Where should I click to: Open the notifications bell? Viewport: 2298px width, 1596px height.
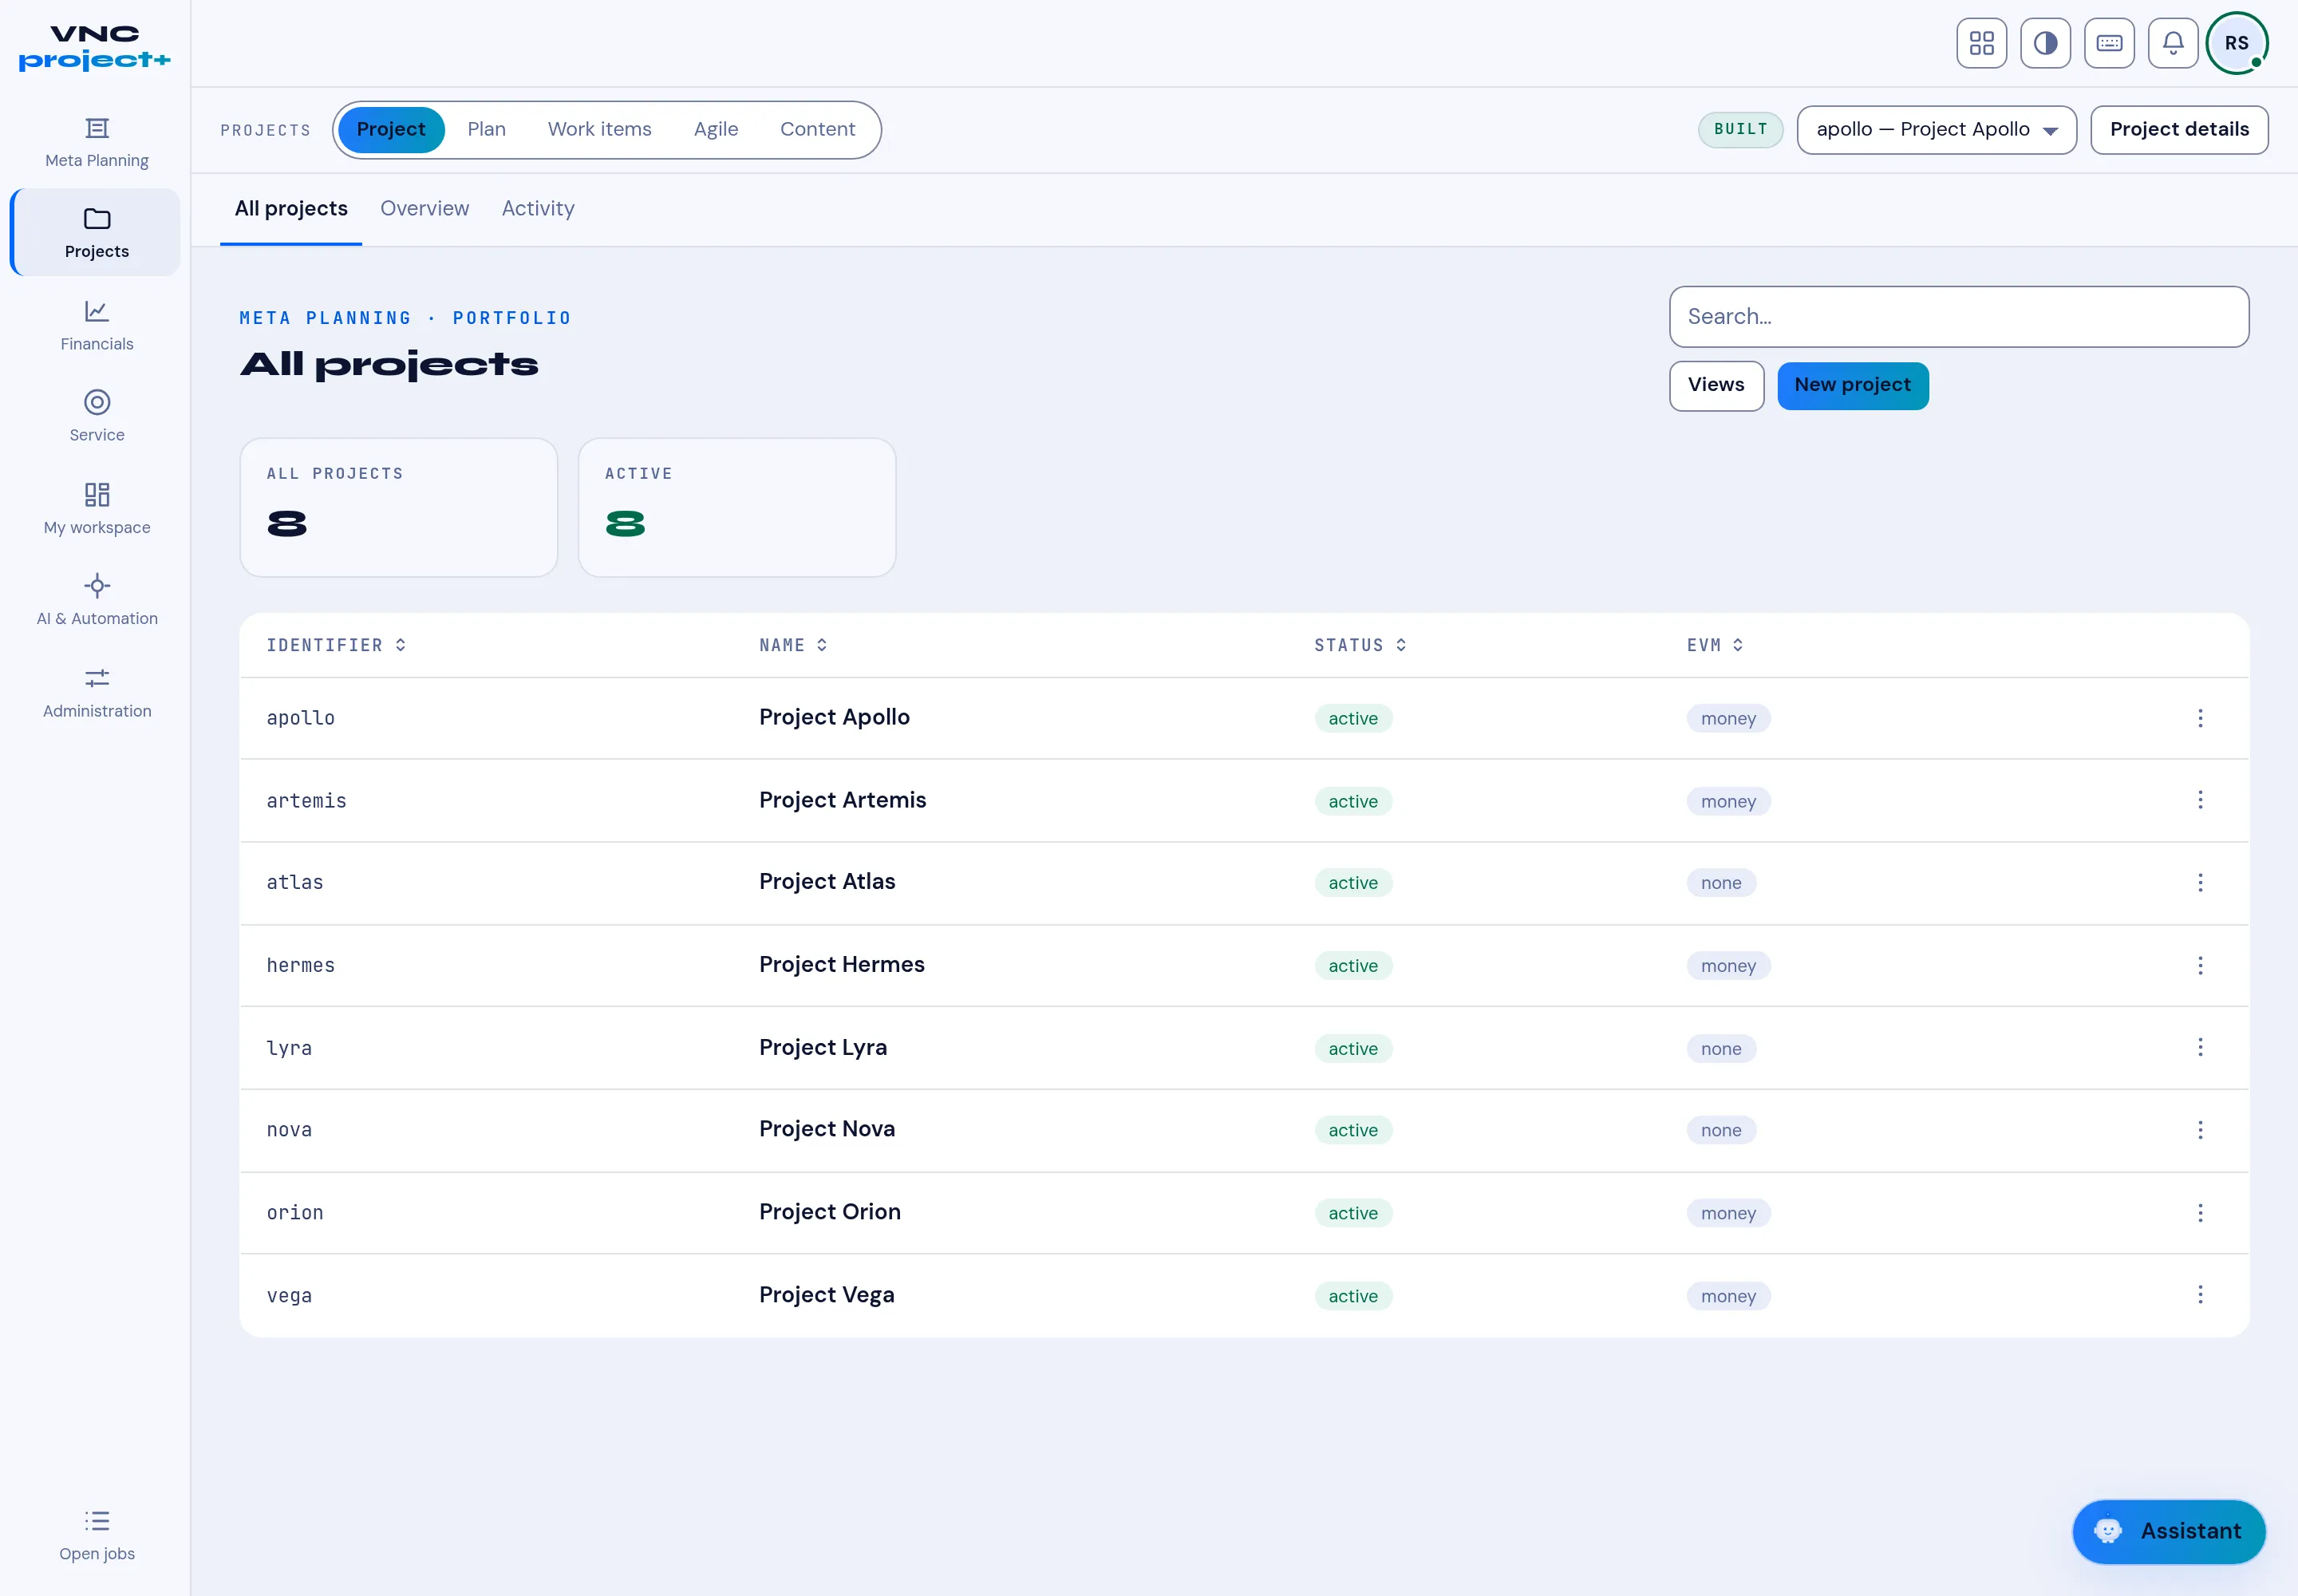[x=2172, y=43]
